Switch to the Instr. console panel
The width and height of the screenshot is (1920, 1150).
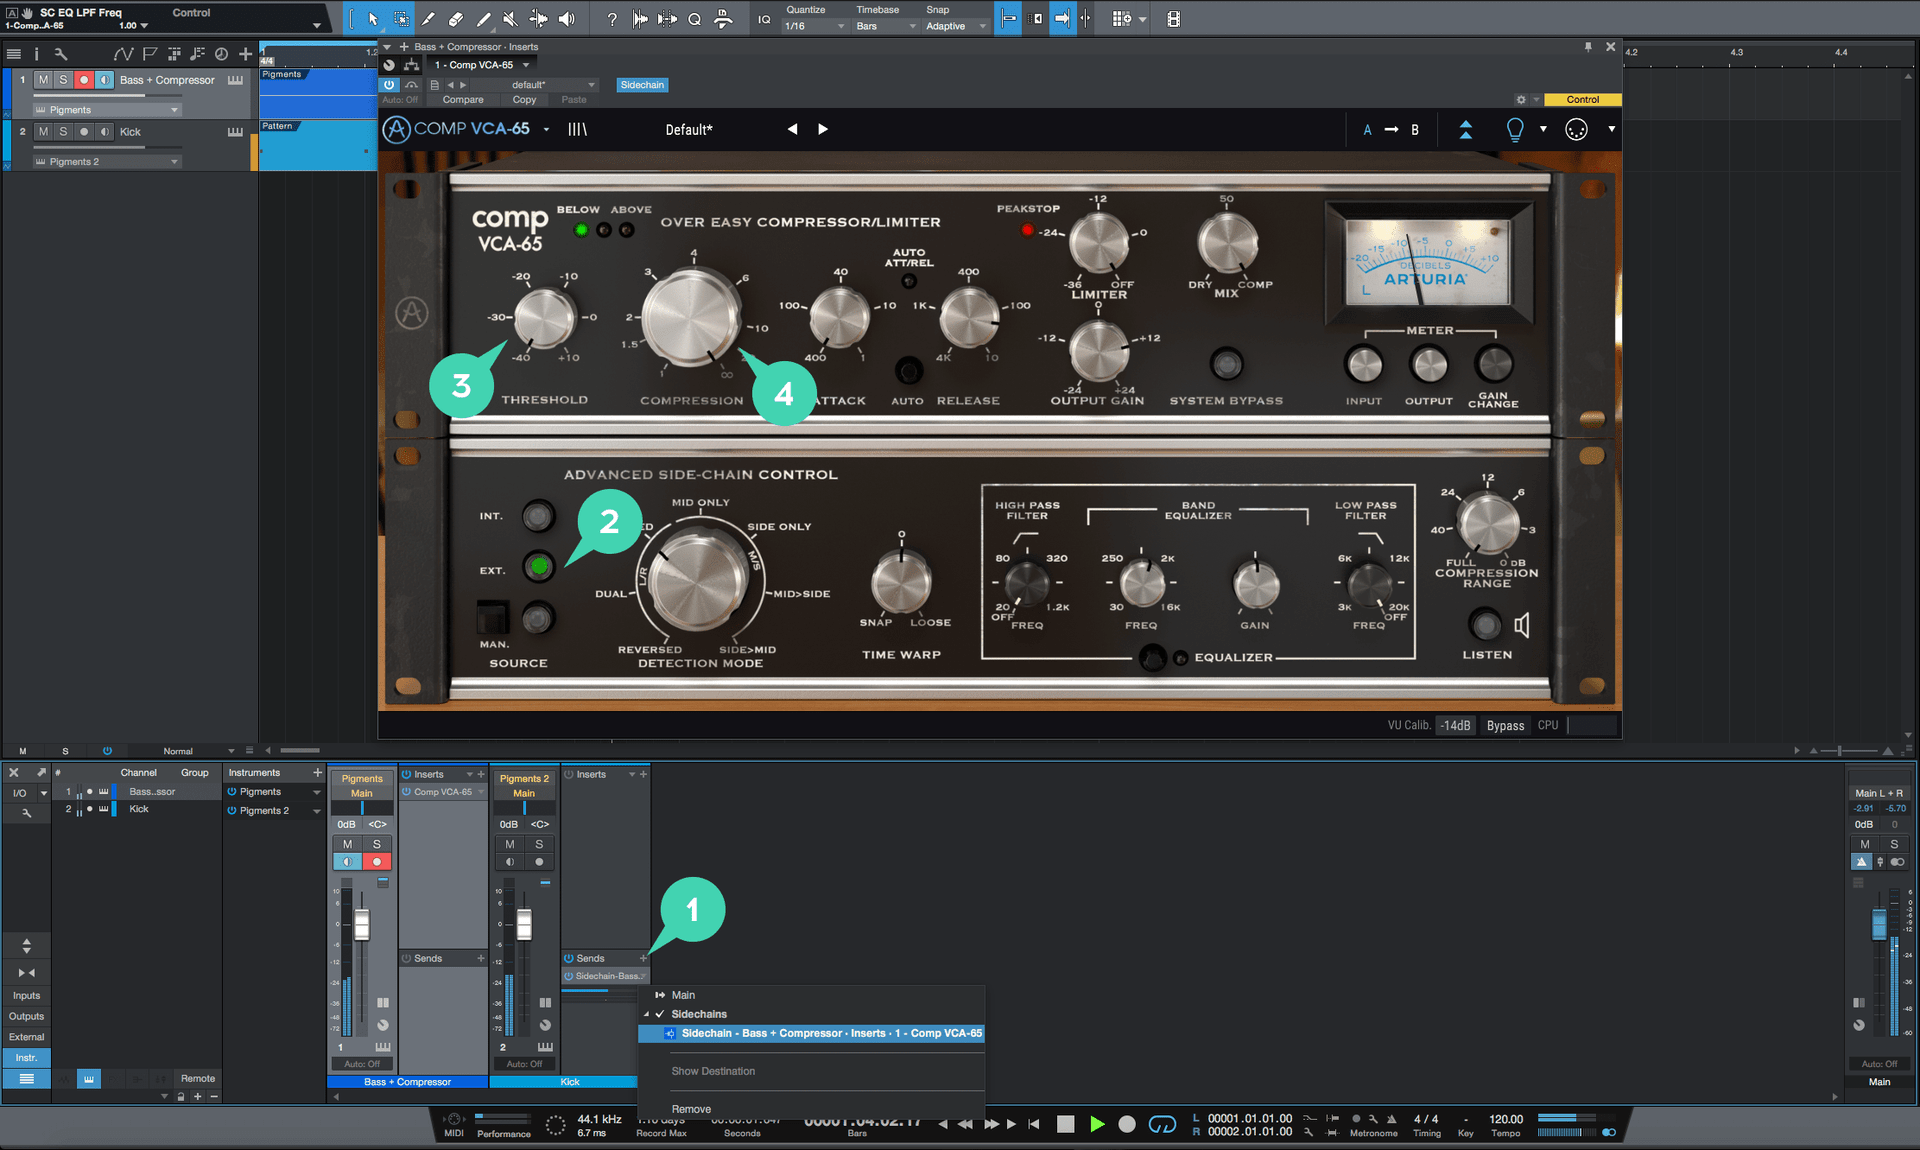click(x=26, y=1058)
